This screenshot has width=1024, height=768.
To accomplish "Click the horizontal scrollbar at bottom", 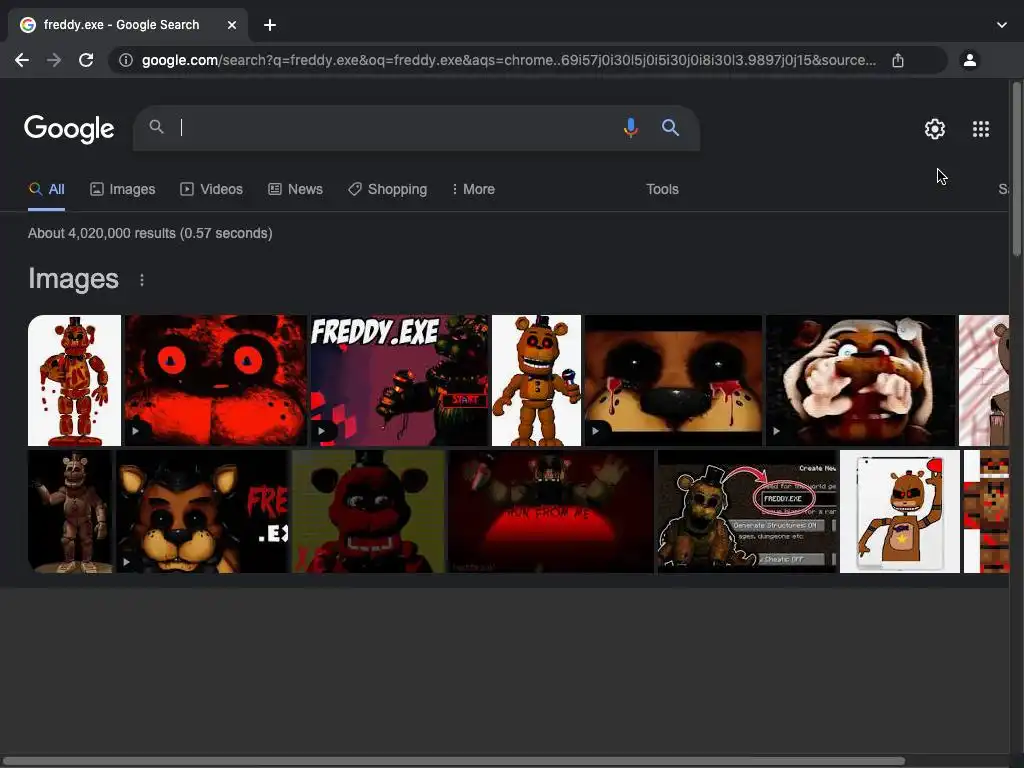I will [453, 761].
